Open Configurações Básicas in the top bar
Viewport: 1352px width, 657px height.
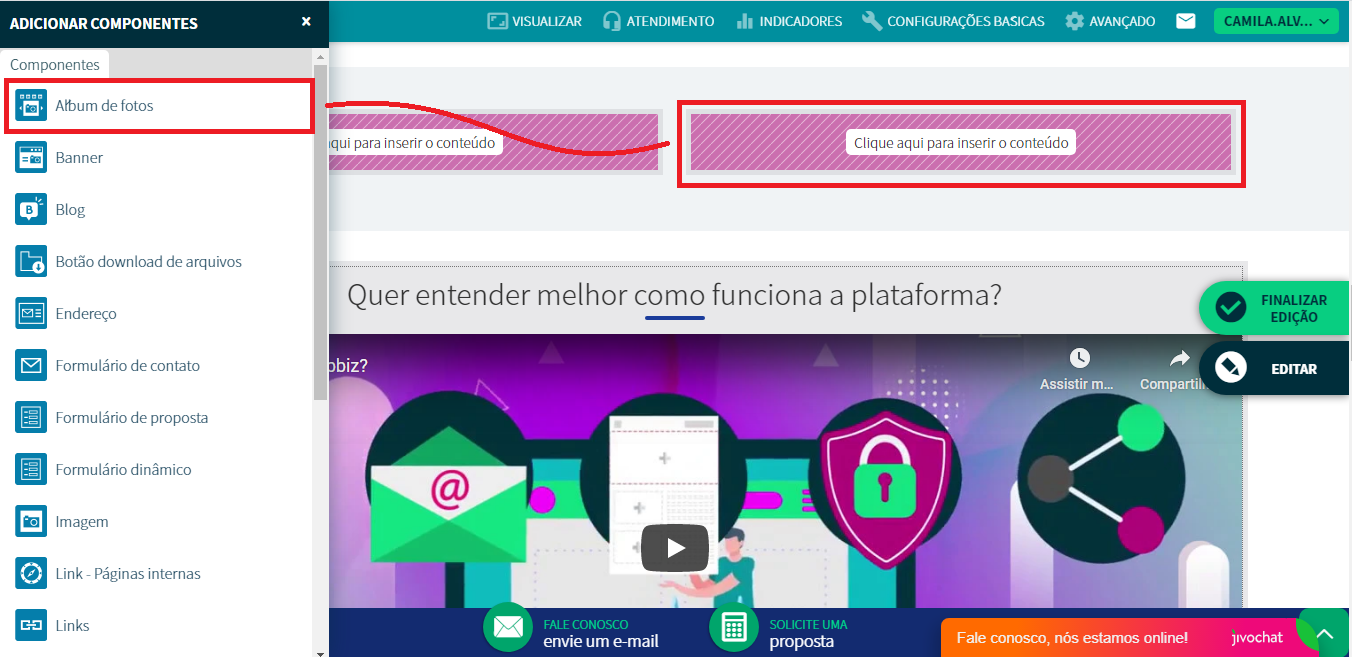click(x=953, y=21)
